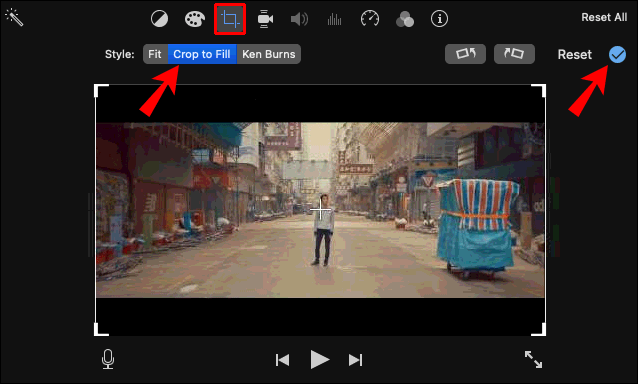Open the clip information icon
The image size is (638, 384).
(x=439, y=19)
